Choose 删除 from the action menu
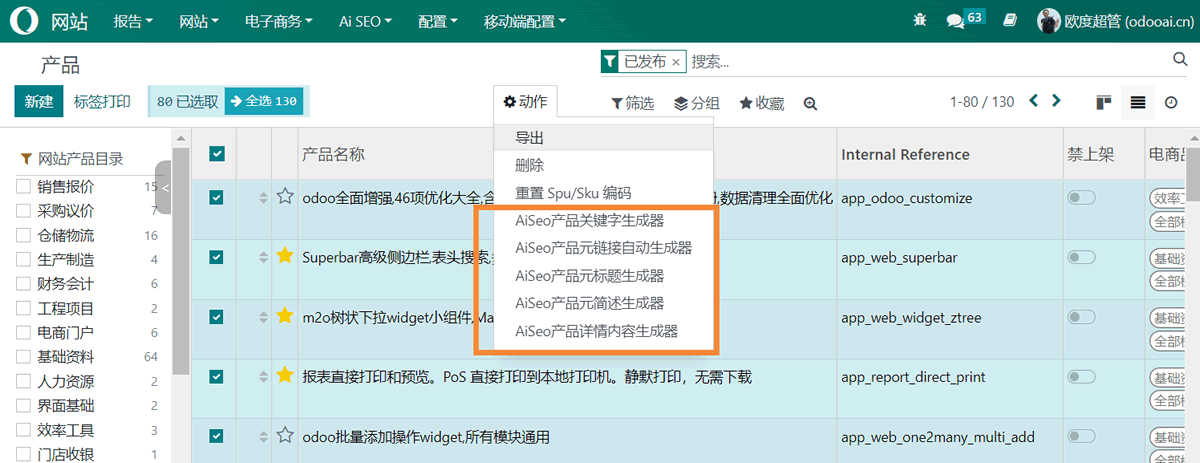The image size is (1200, 463). 603,165
